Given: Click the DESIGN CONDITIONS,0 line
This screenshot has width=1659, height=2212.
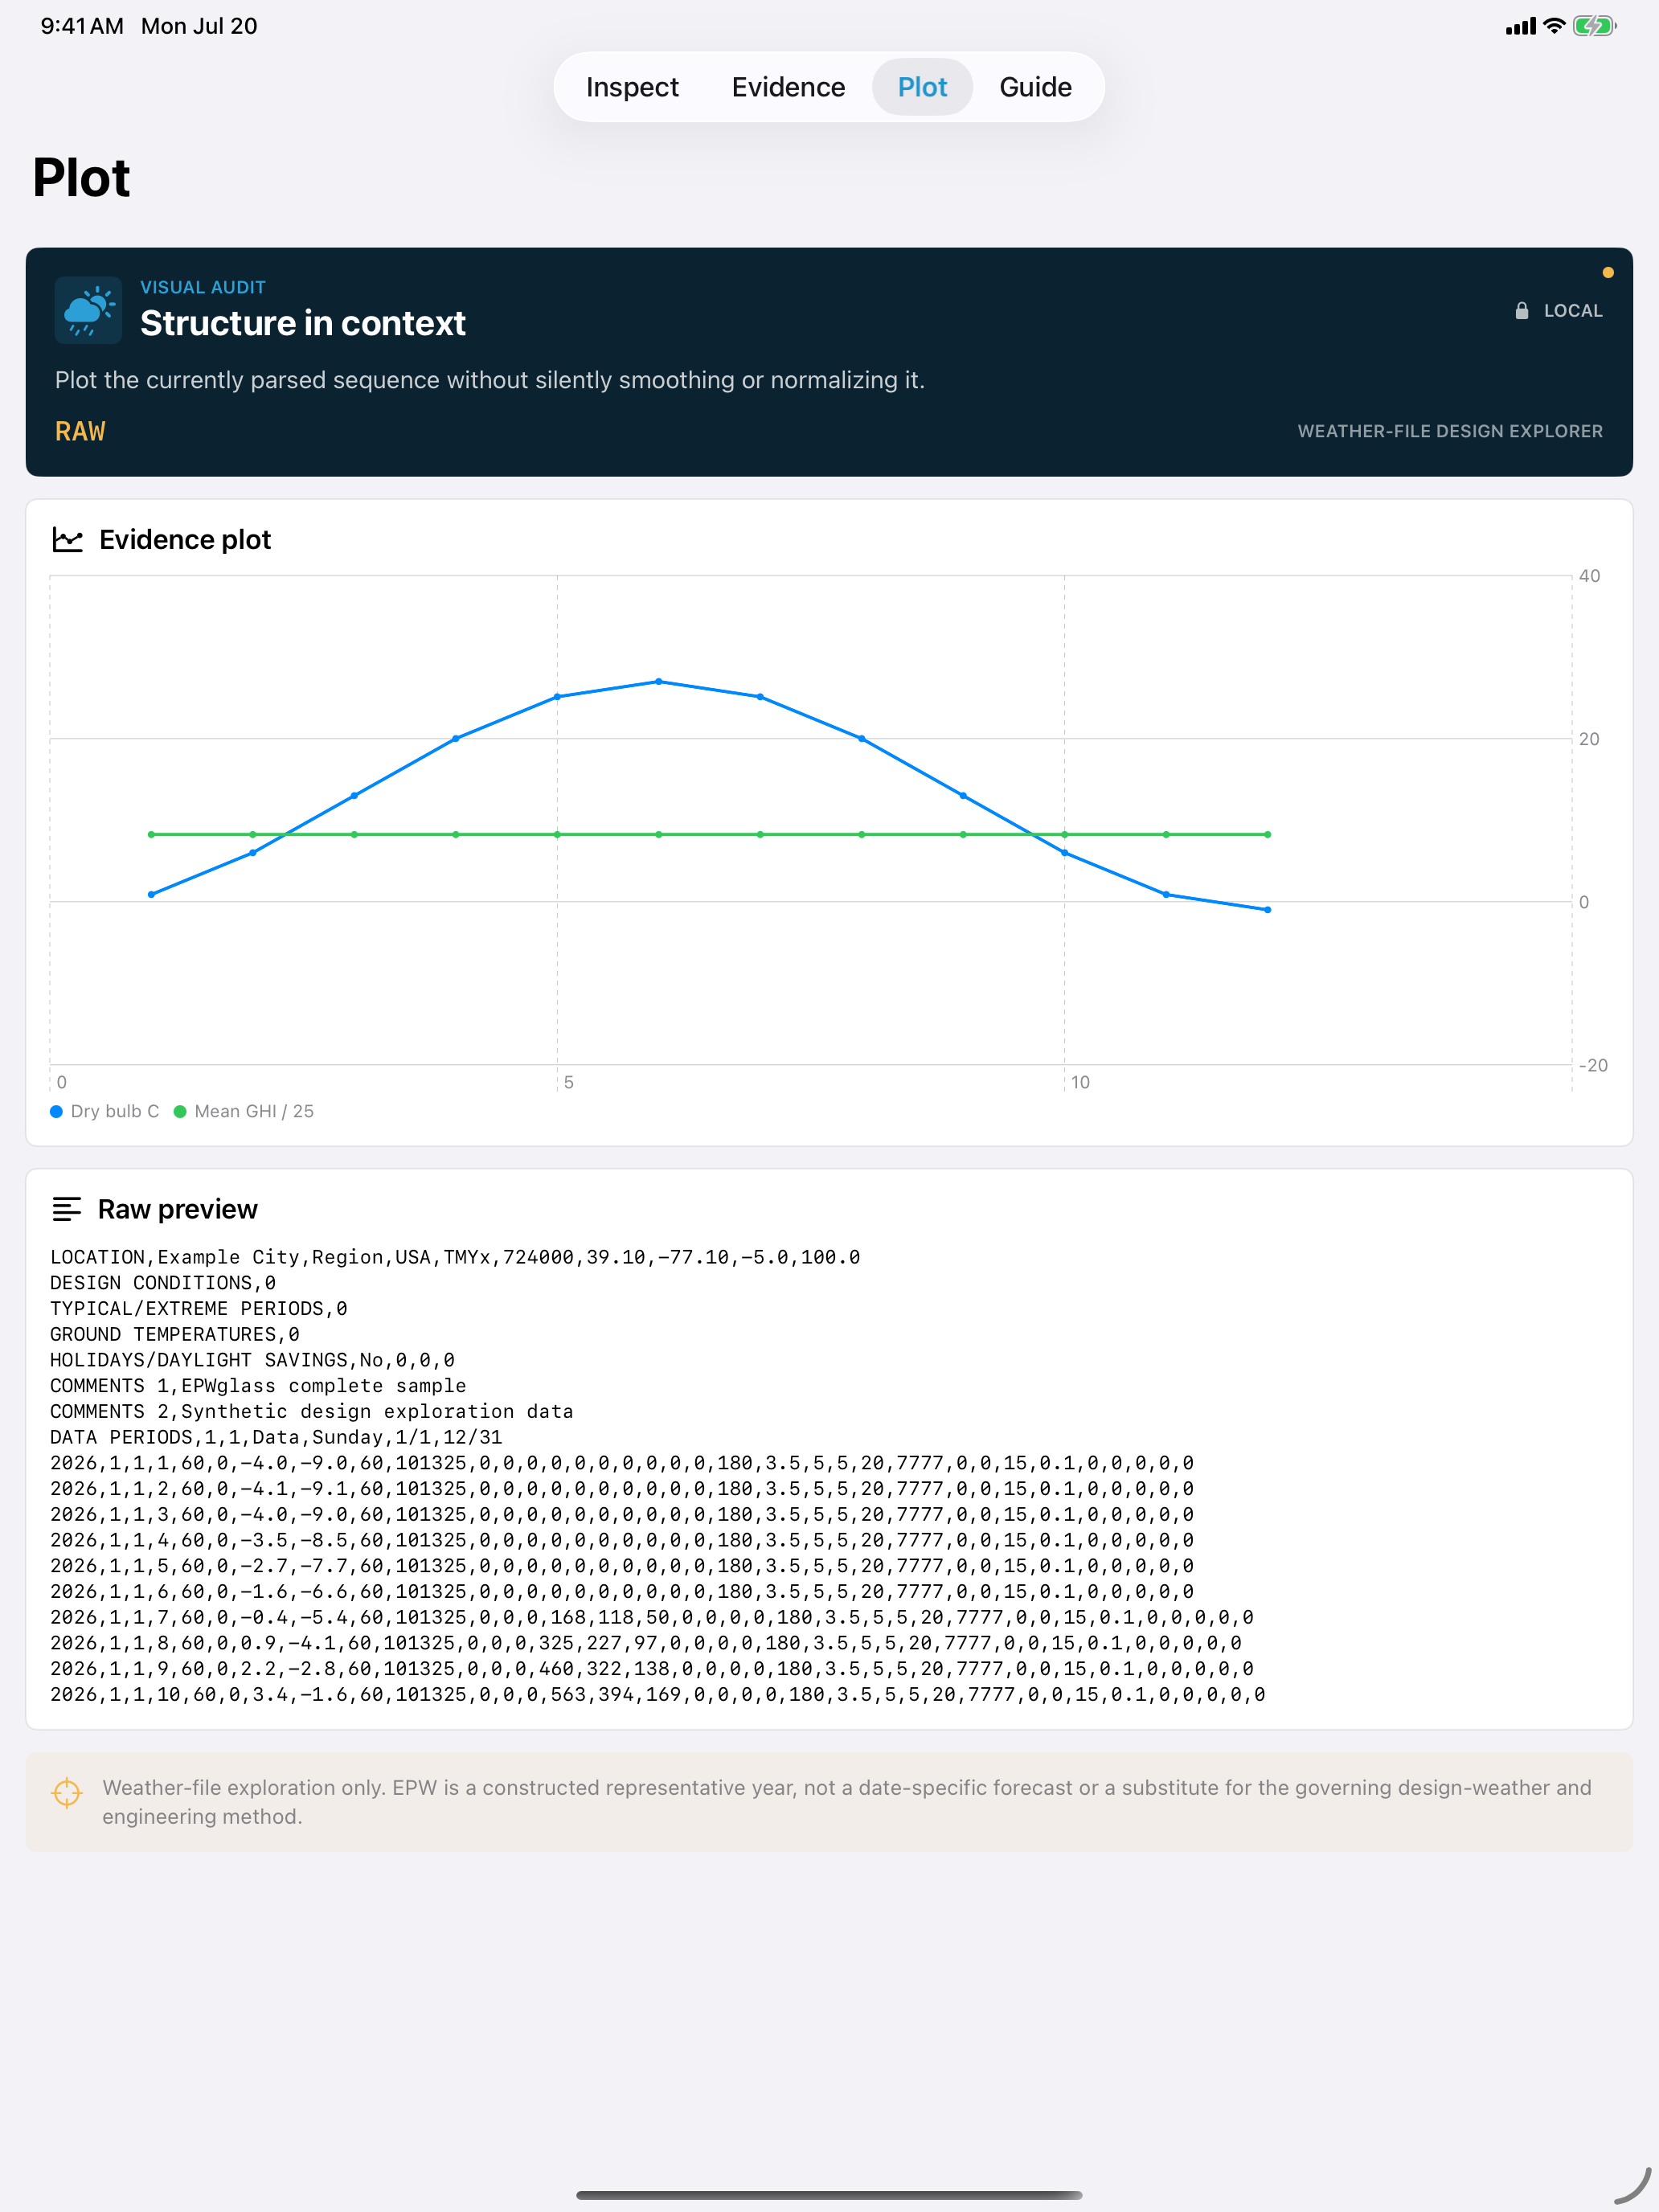Looking at the screenshot, I should pyautogui.click(x=163, y=1283).
